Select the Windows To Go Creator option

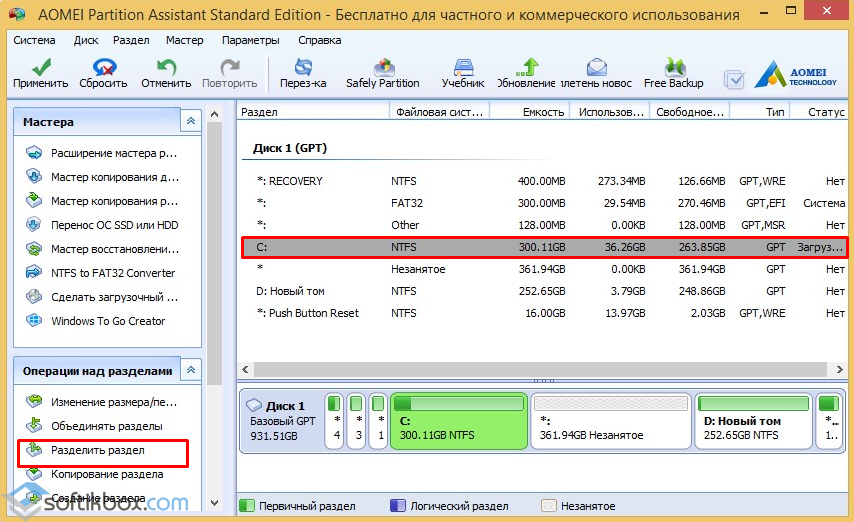pyautogui.click(x=108, y=321)
